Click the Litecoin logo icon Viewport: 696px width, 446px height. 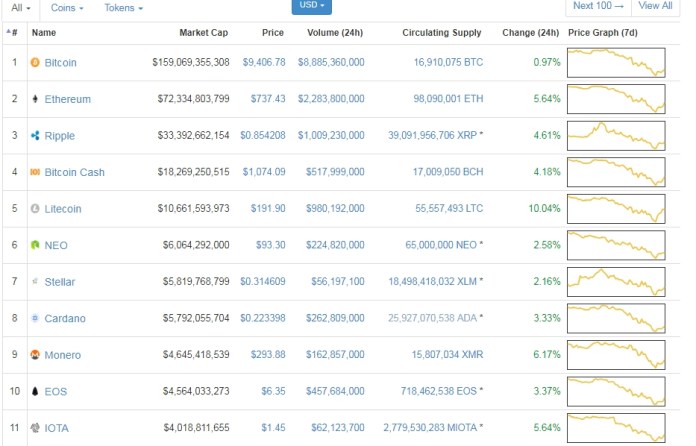pyautogui.click(x=35, y=209)
